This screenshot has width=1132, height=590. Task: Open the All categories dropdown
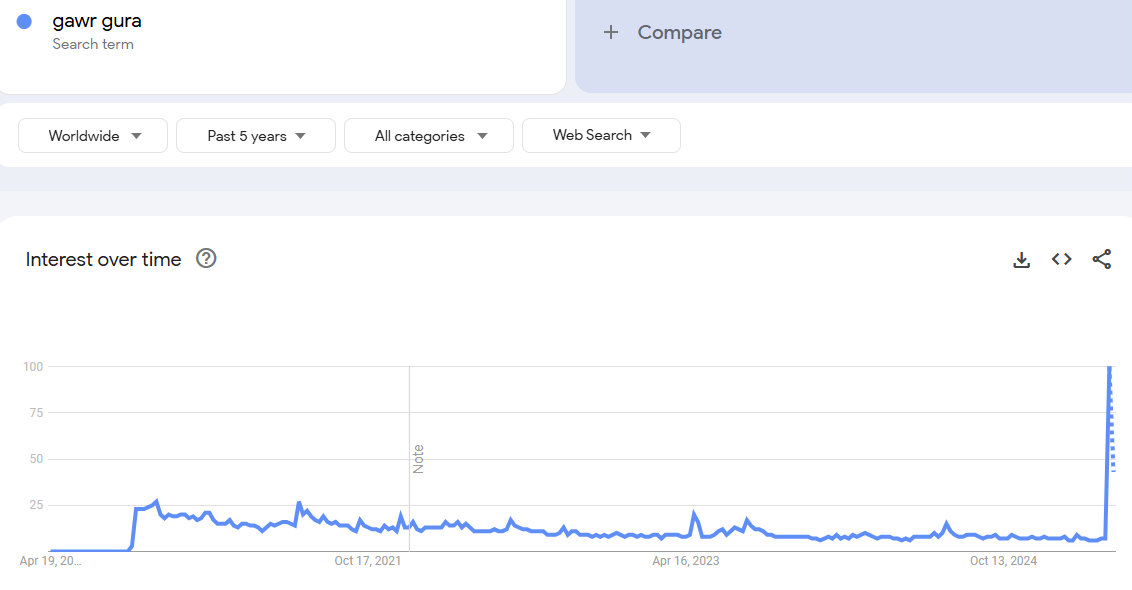[429, 136]
